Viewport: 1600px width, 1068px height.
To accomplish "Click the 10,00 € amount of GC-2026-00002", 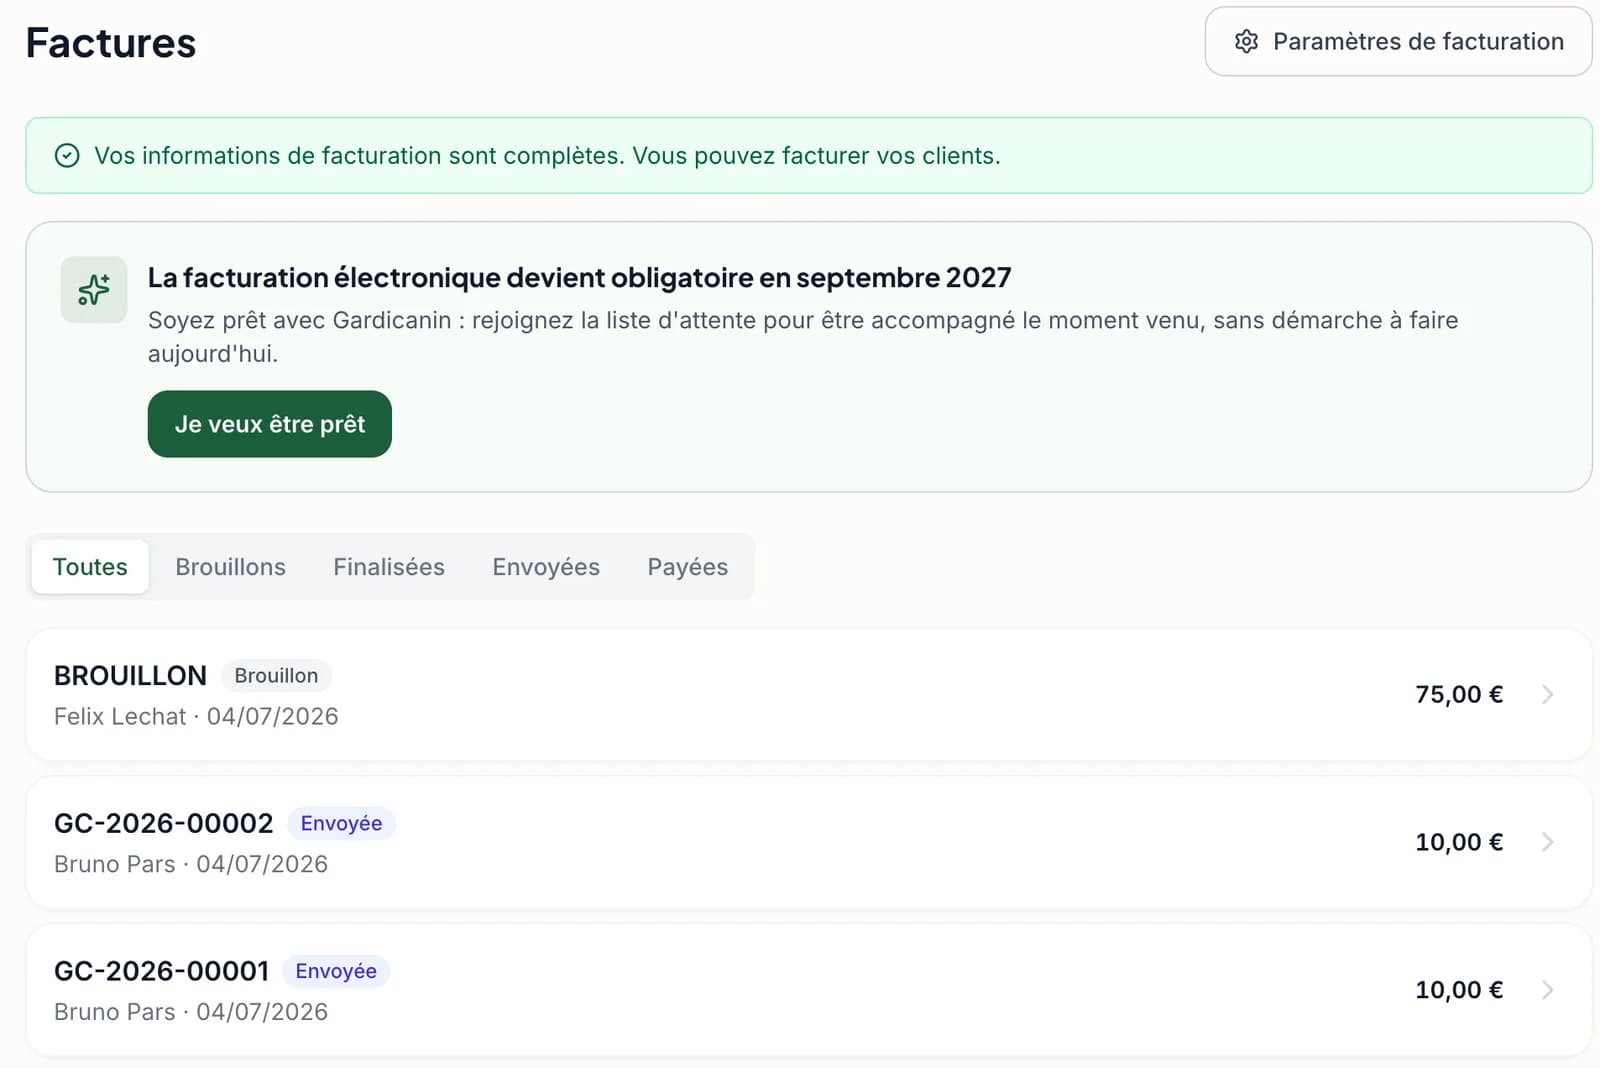I will click(x=1459, y=842).
